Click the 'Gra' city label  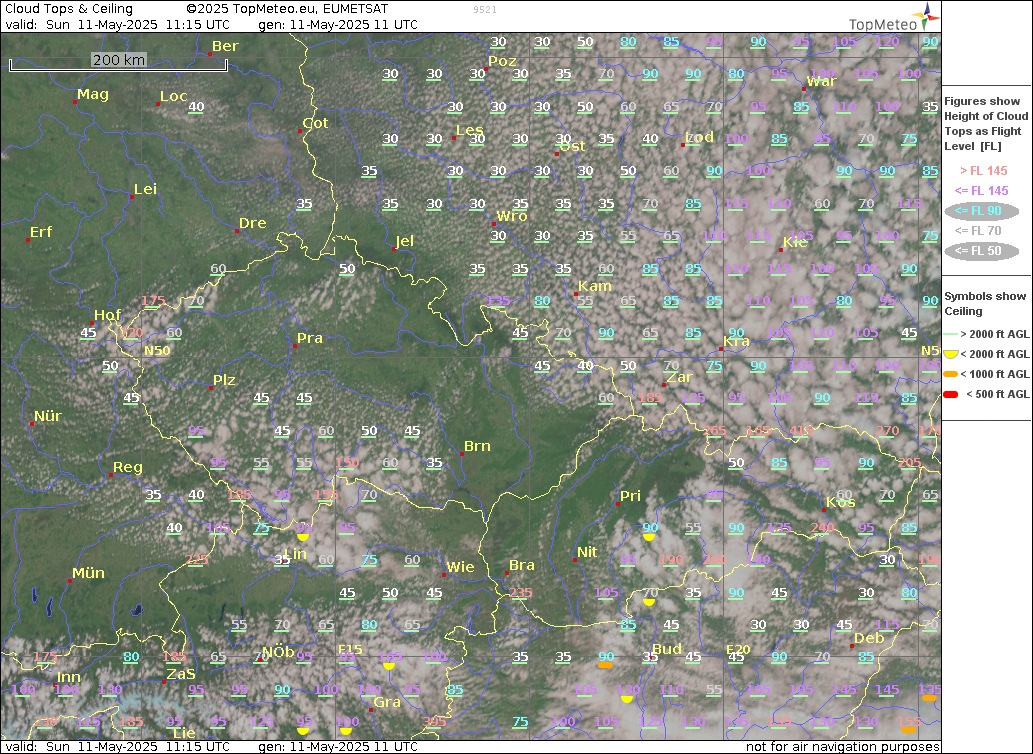tap(387, 702)
